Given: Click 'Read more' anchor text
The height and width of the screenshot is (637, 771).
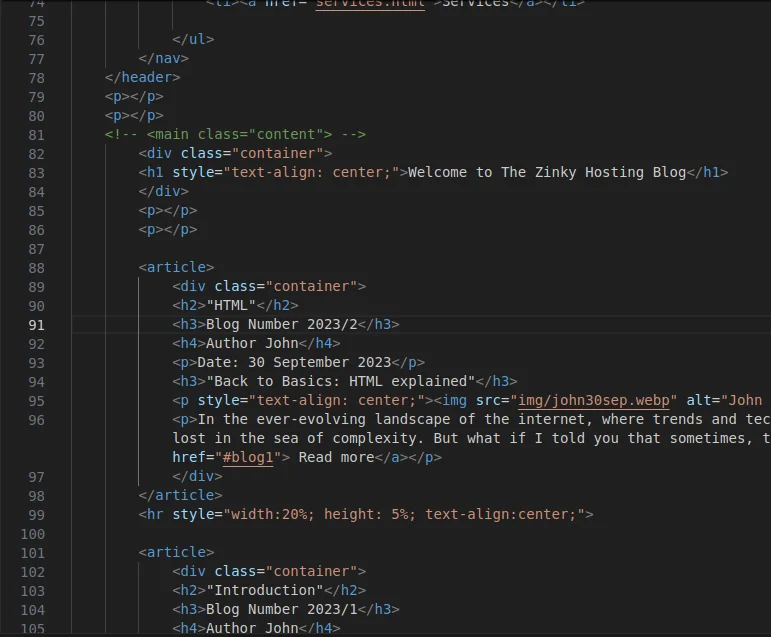Looking at the screenshot, I should [336, 457].
